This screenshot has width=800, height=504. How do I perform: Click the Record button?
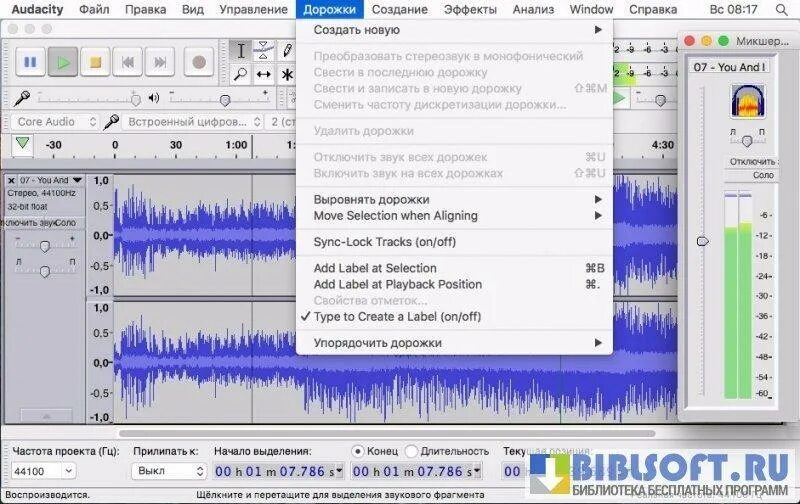point(199,62)
